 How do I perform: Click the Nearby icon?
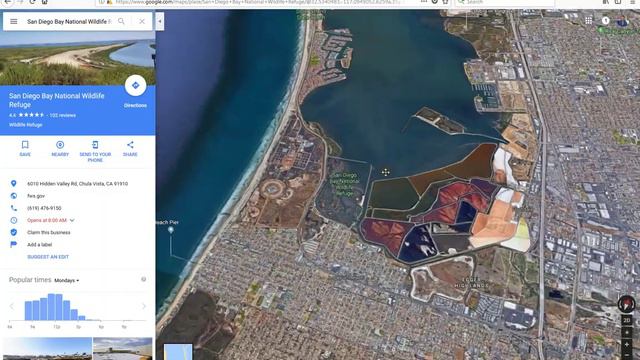(60, 144)
